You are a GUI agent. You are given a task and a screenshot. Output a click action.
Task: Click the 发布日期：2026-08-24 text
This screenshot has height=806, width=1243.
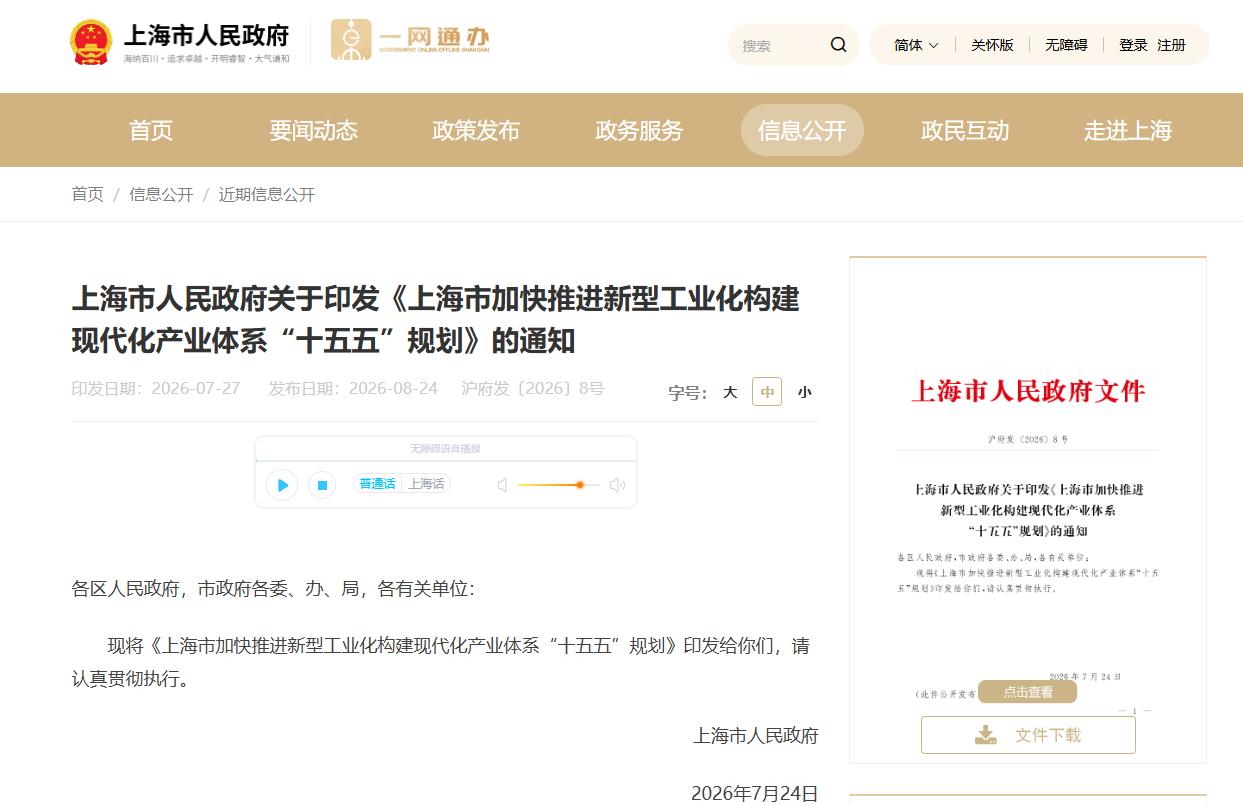click(353, 388)
